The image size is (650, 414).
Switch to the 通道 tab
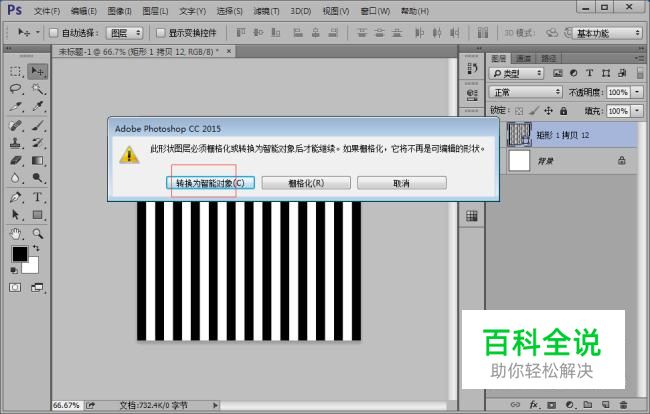tap(524, 58)
